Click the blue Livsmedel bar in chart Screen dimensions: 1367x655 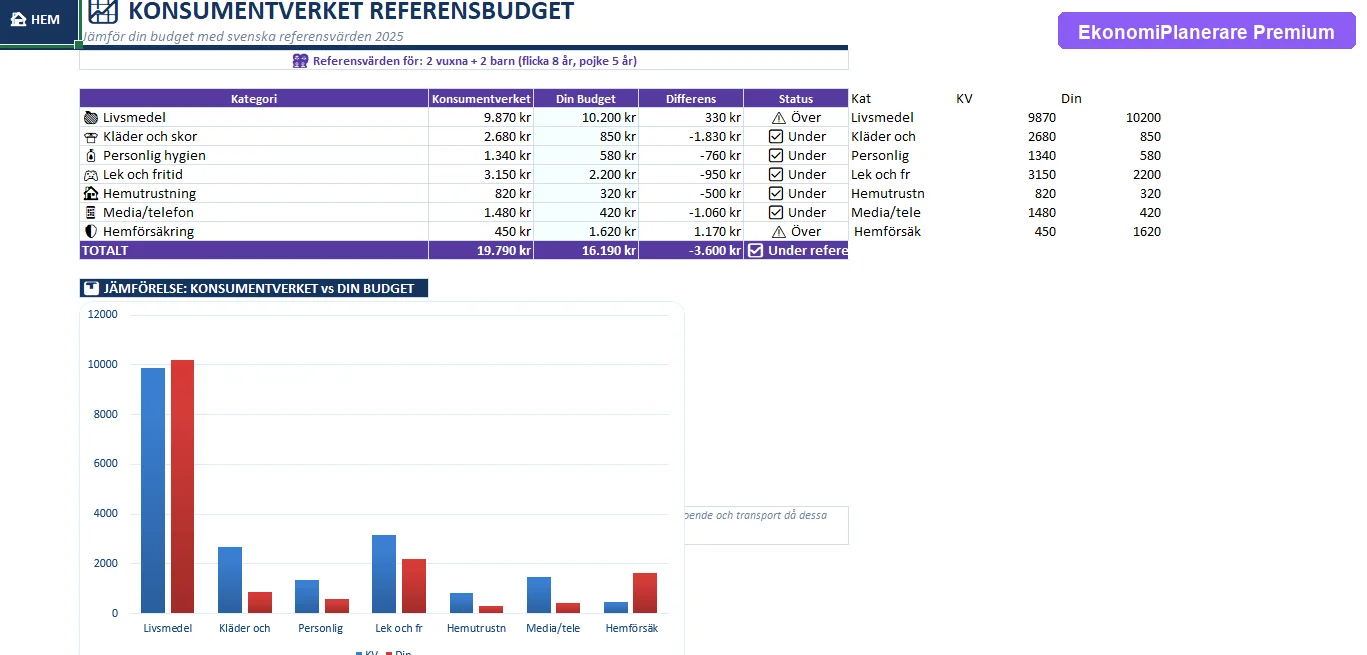click(x=153, y=490)
